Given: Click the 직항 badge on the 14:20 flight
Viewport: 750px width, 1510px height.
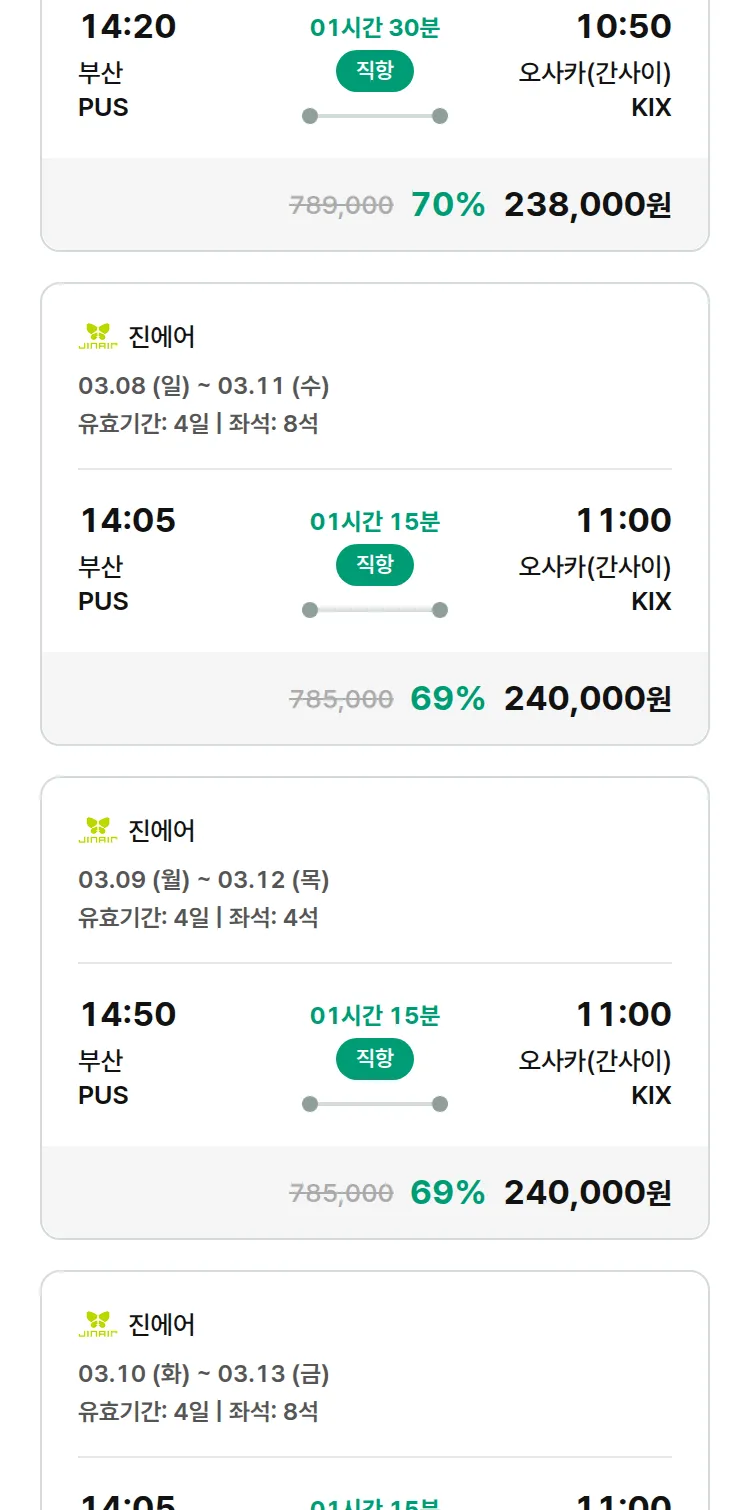Looking at the screenshot, I should coord(375,71).
